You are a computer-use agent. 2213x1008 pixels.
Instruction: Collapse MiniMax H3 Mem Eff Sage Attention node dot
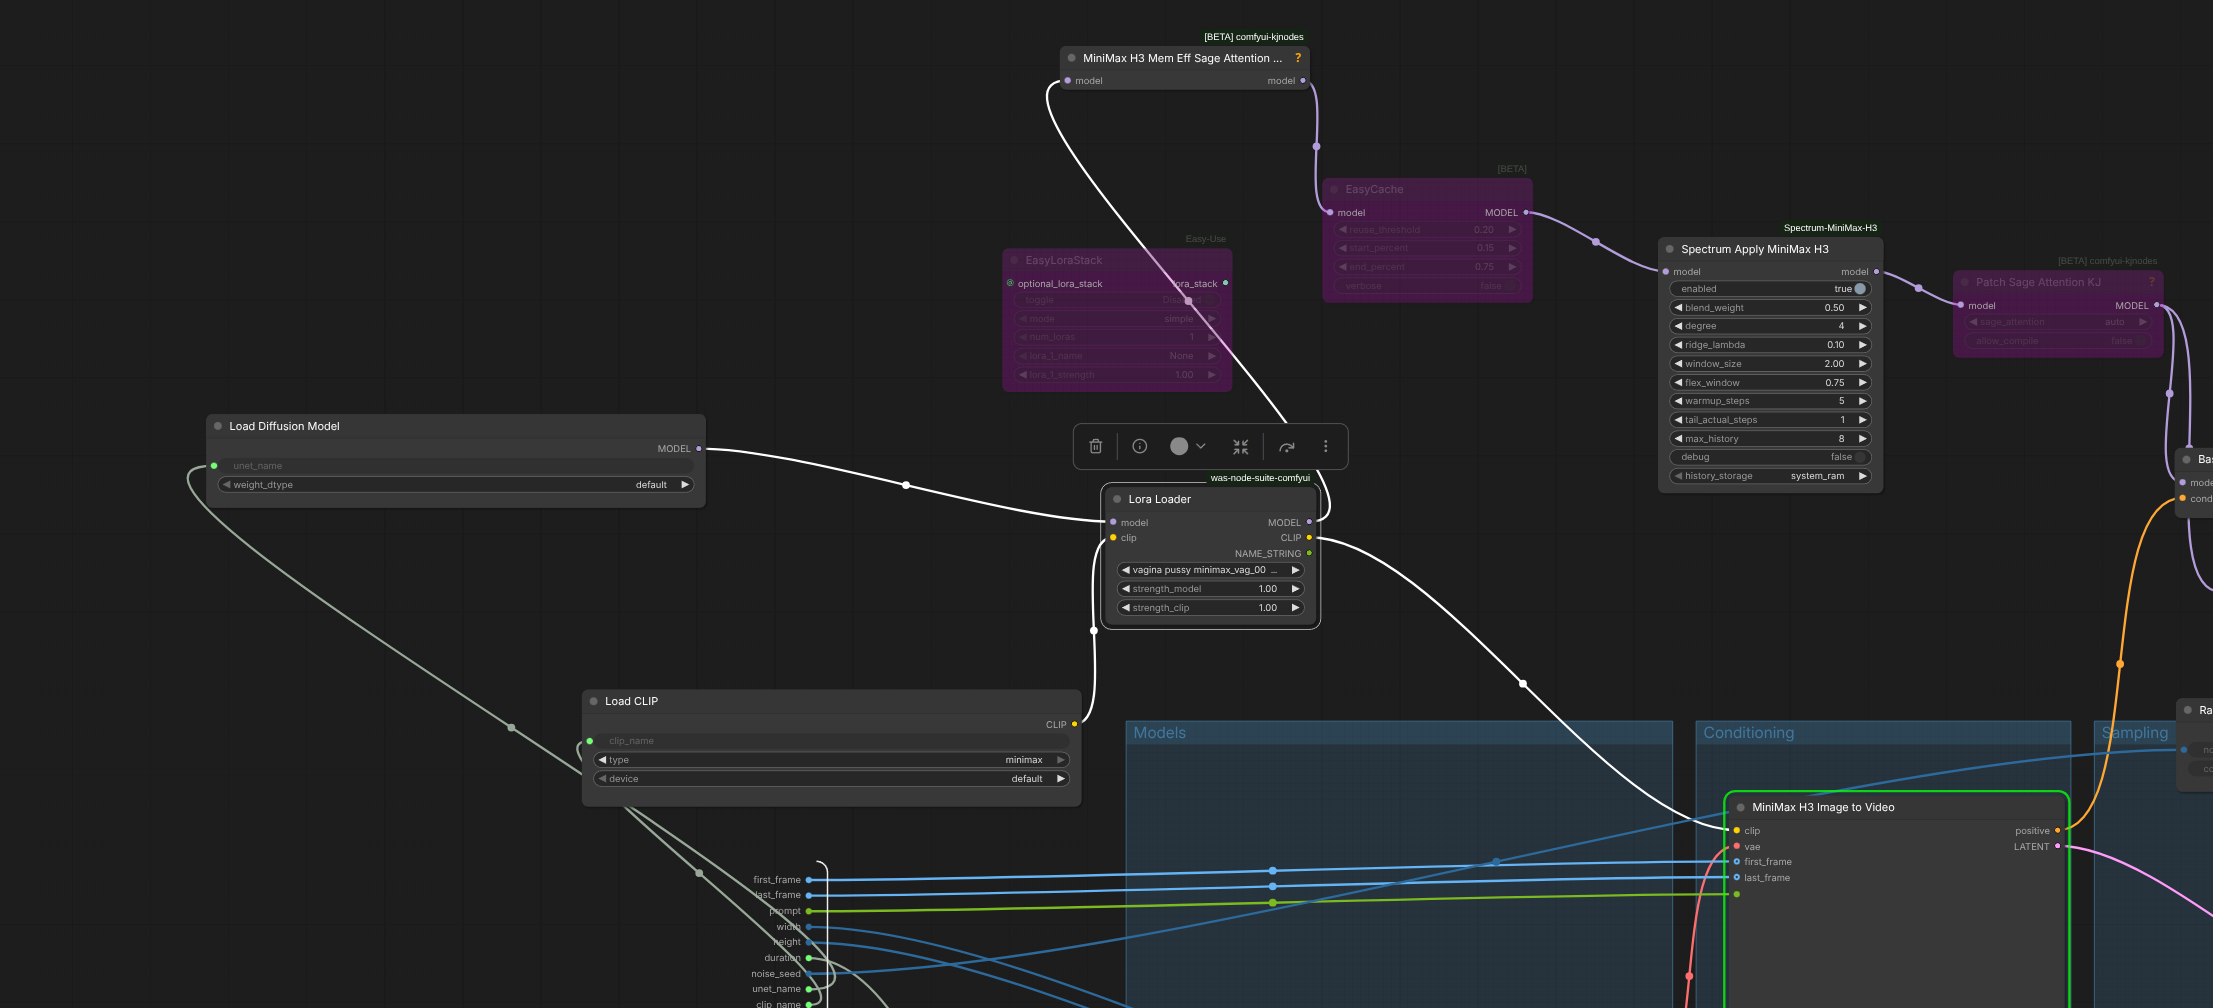pyautogui.click(x=1072, y=58)
